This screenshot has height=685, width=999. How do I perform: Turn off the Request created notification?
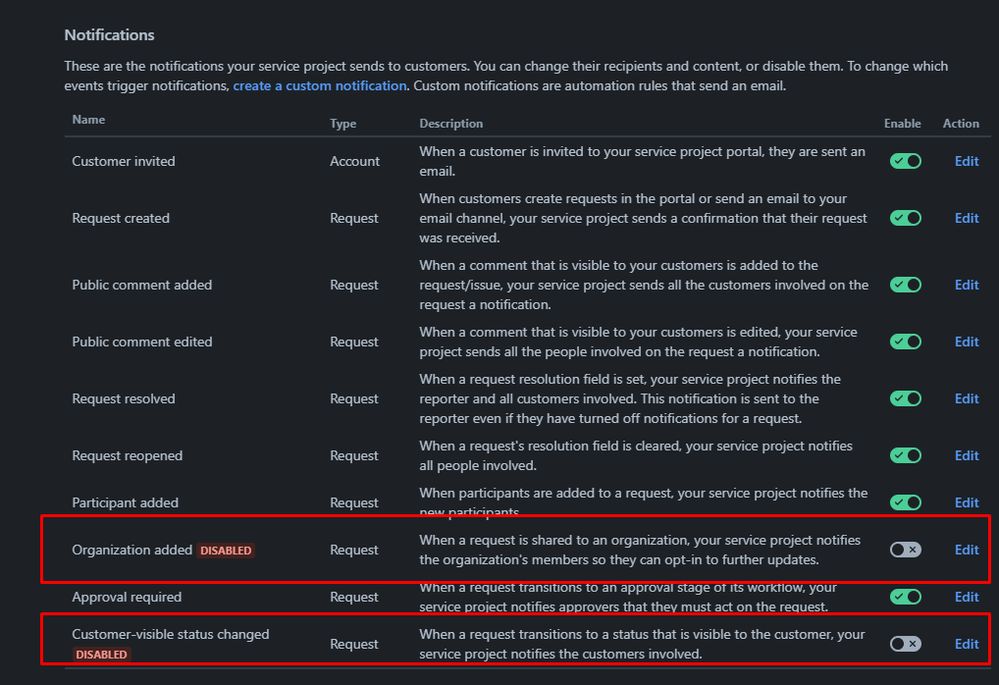click(x=904, y=217)
